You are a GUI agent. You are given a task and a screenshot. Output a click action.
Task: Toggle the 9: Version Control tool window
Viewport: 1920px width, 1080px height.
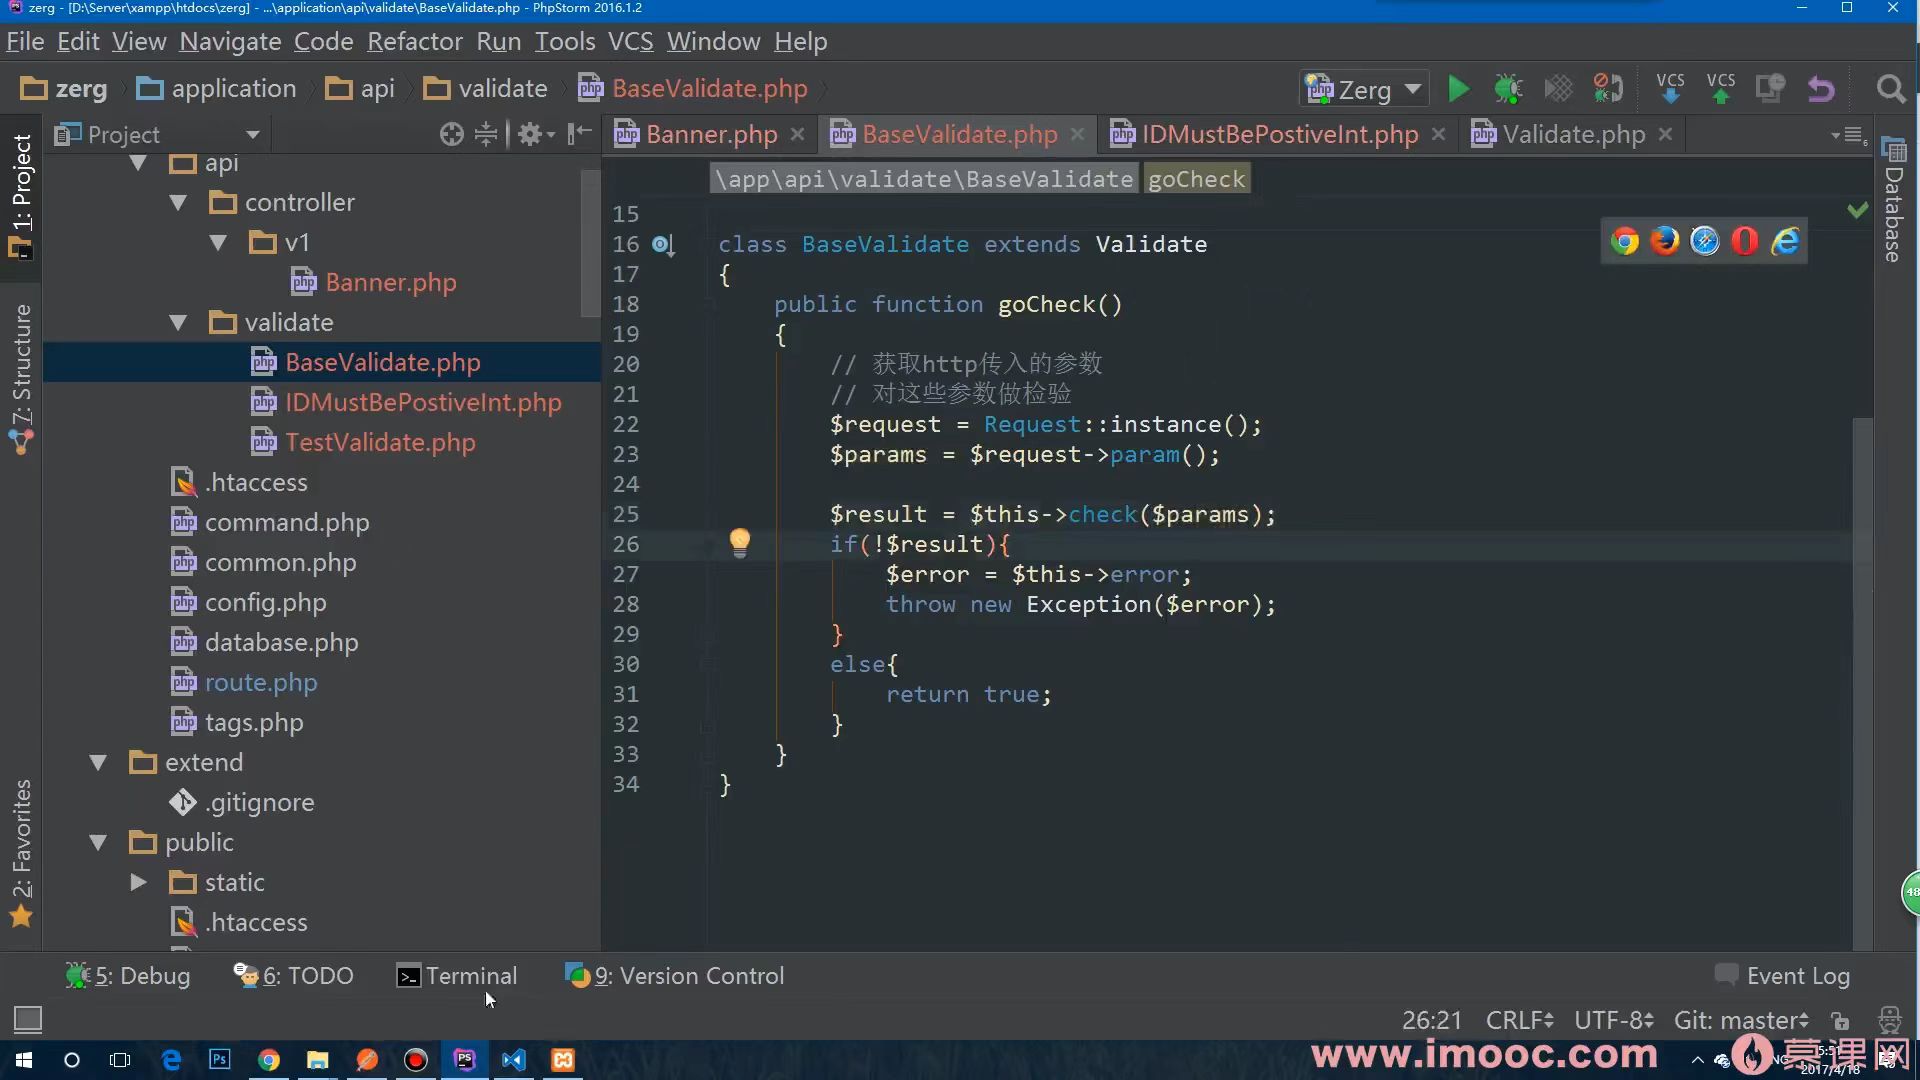[x=675, y=976]
